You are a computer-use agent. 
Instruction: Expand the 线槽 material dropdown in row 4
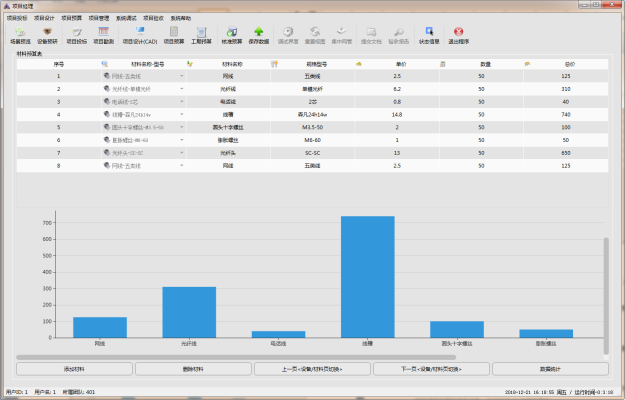[x=181, y=115]
